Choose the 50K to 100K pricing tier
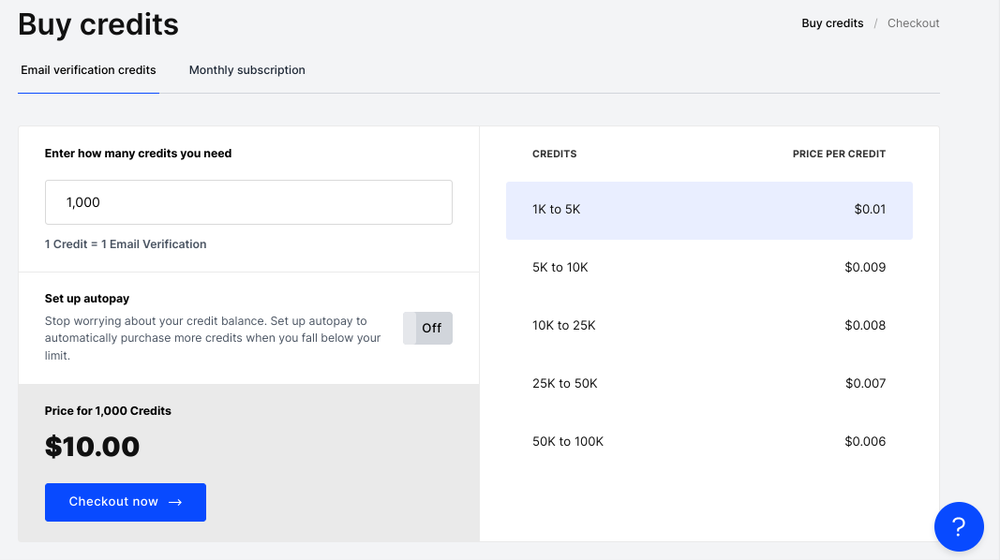 [x=709, y=442]
